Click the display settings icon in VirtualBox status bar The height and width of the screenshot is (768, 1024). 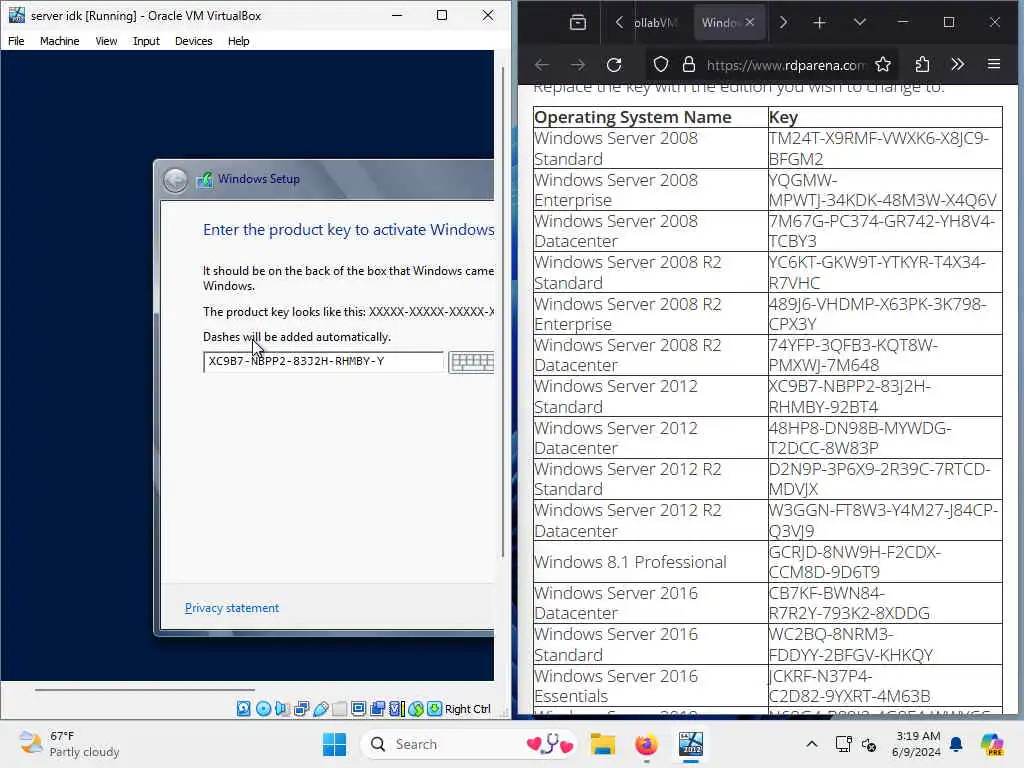(358, 709)
